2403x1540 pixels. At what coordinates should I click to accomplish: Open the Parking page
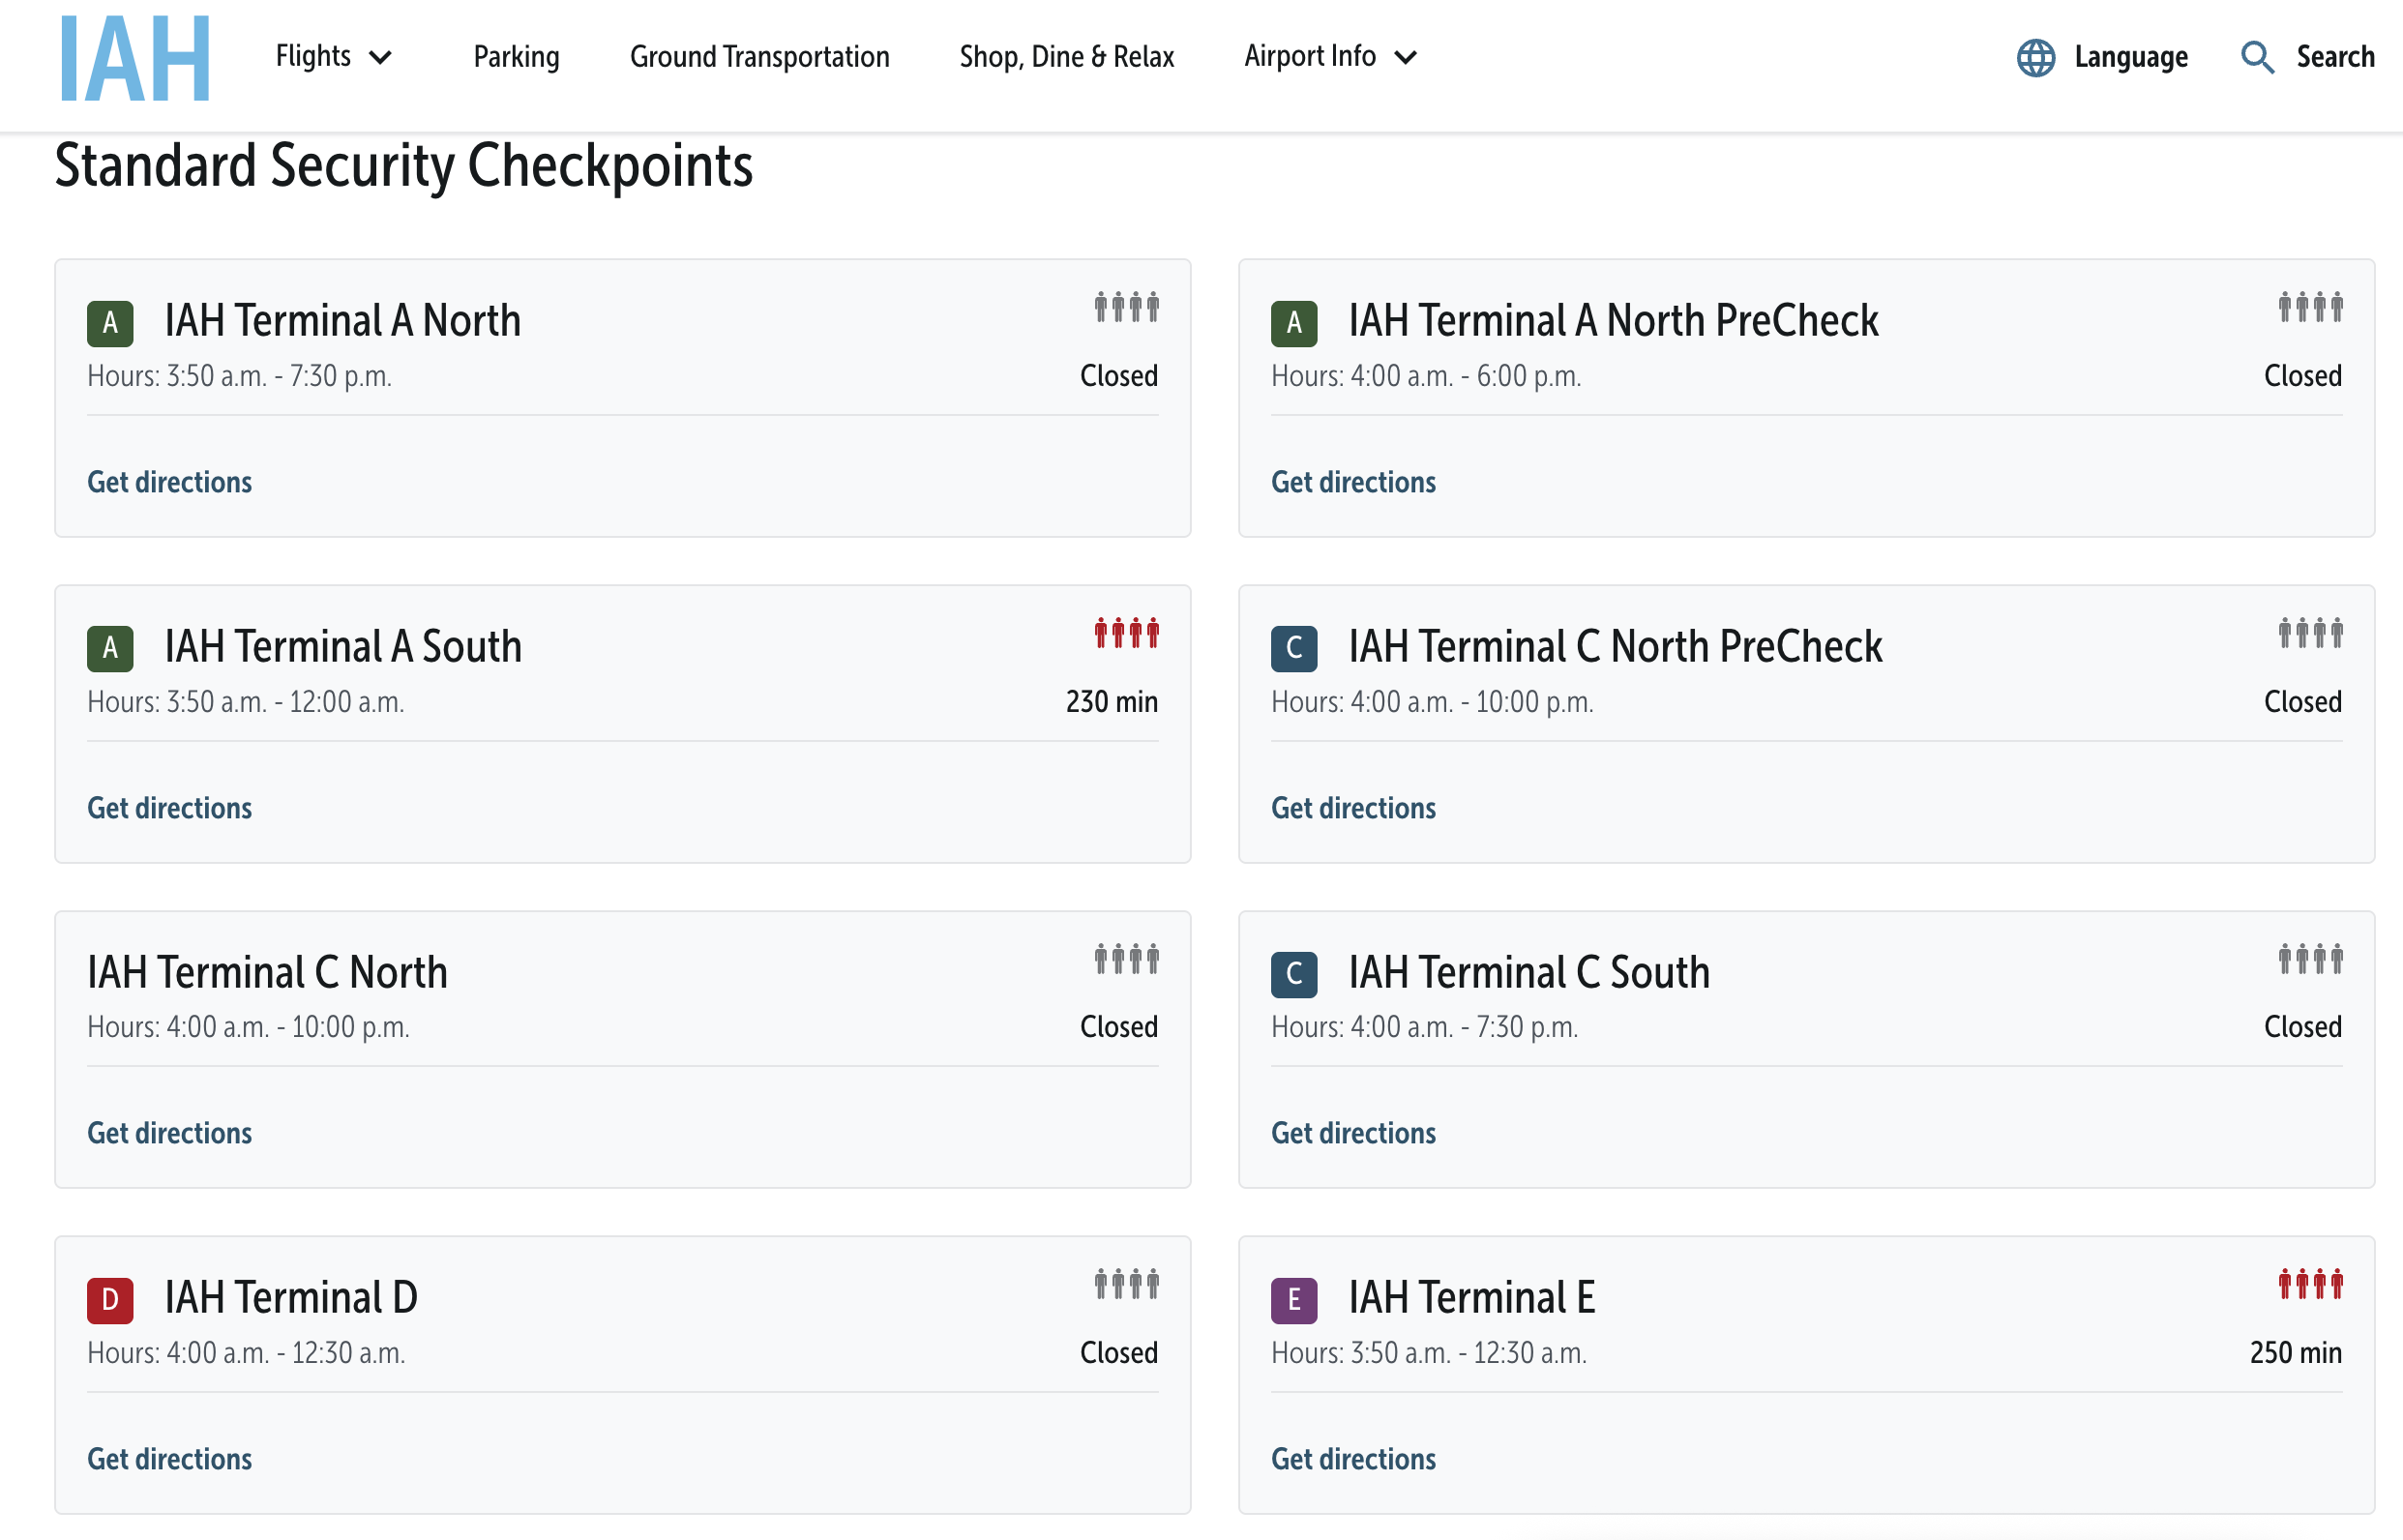point(516,57)
